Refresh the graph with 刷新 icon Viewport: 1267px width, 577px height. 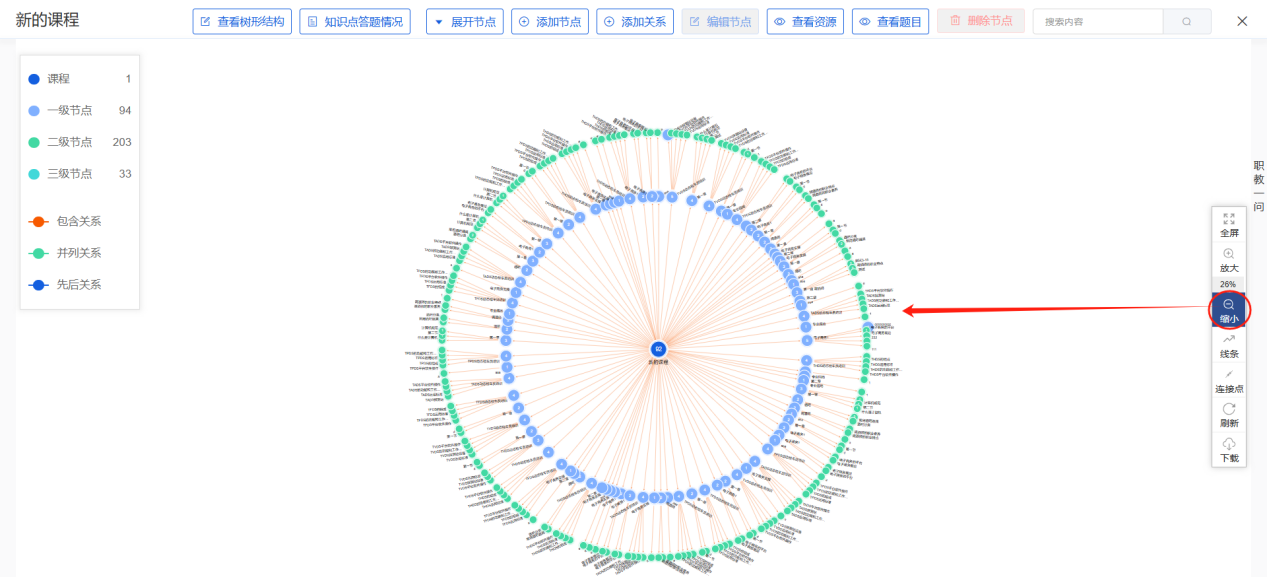pos(1229,409)
